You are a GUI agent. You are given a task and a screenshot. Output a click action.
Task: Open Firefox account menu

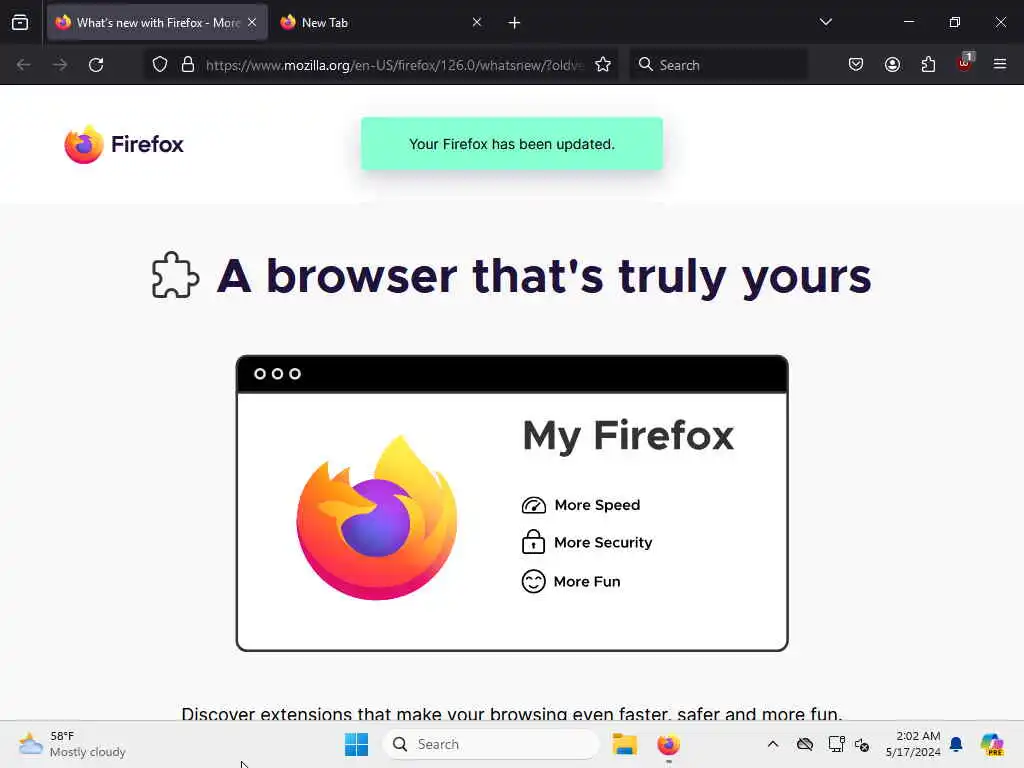click(892, 65)
